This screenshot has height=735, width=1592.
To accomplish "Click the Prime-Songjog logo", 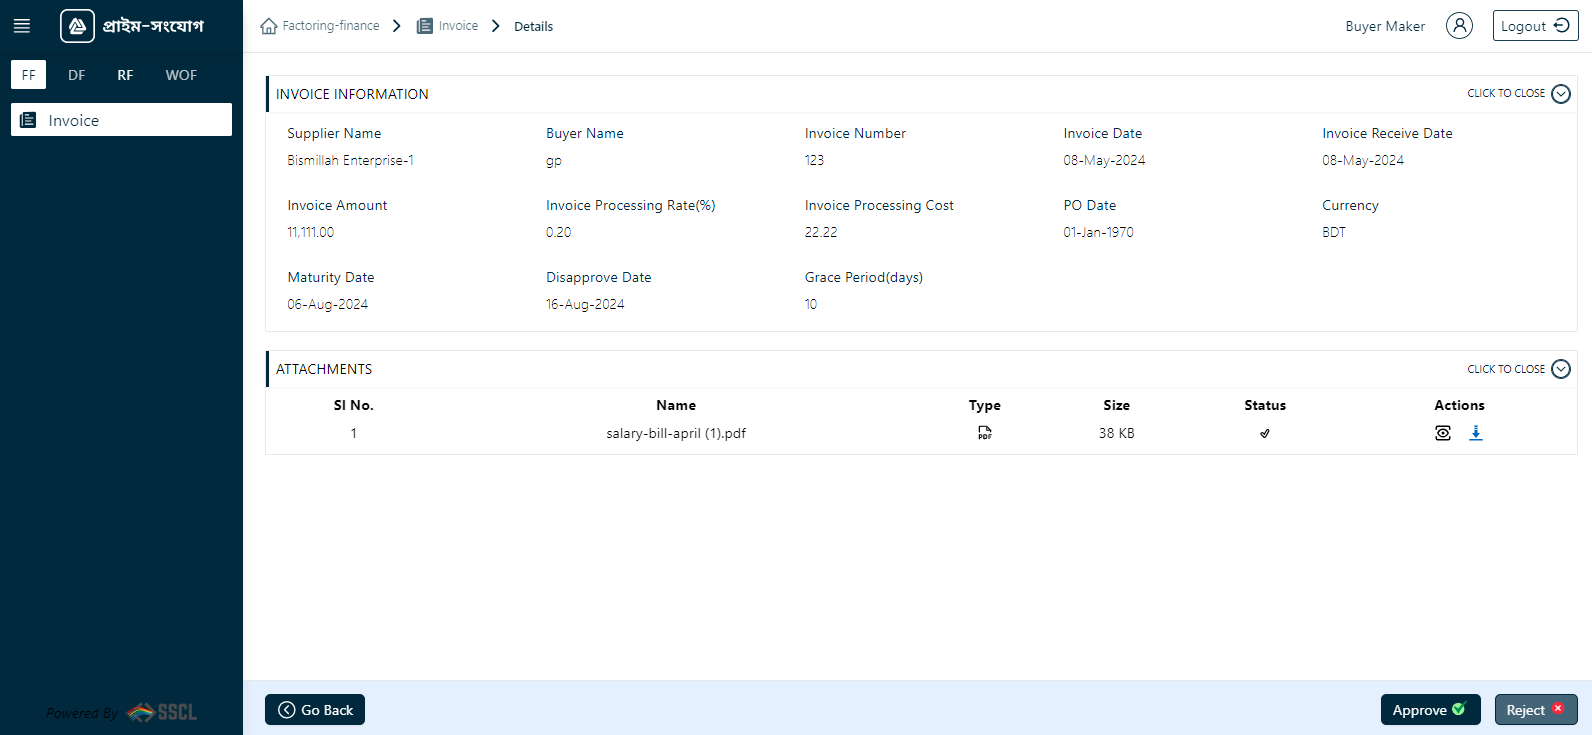I will click(132, 26).
